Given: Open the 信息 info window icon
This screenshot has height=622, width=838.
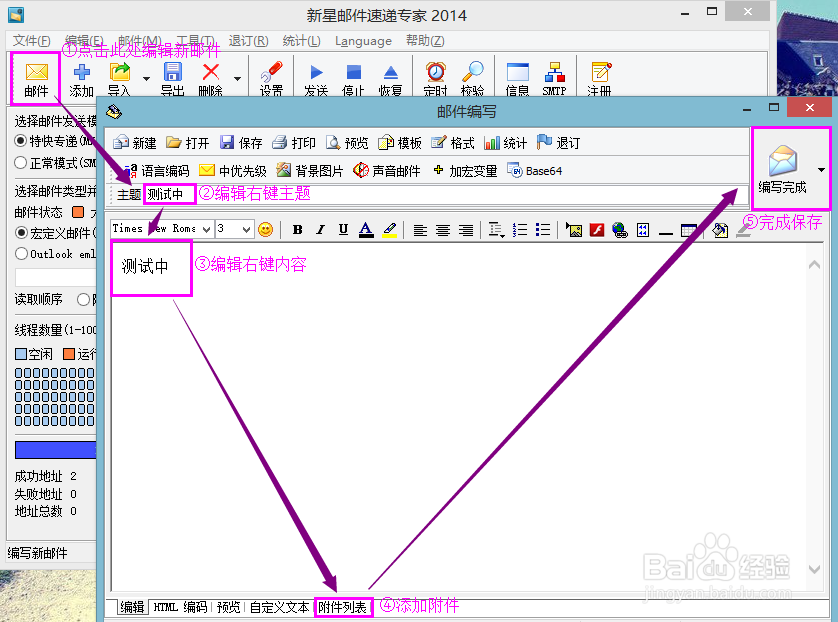Looking at the screenshot, I should click(517, 79).
